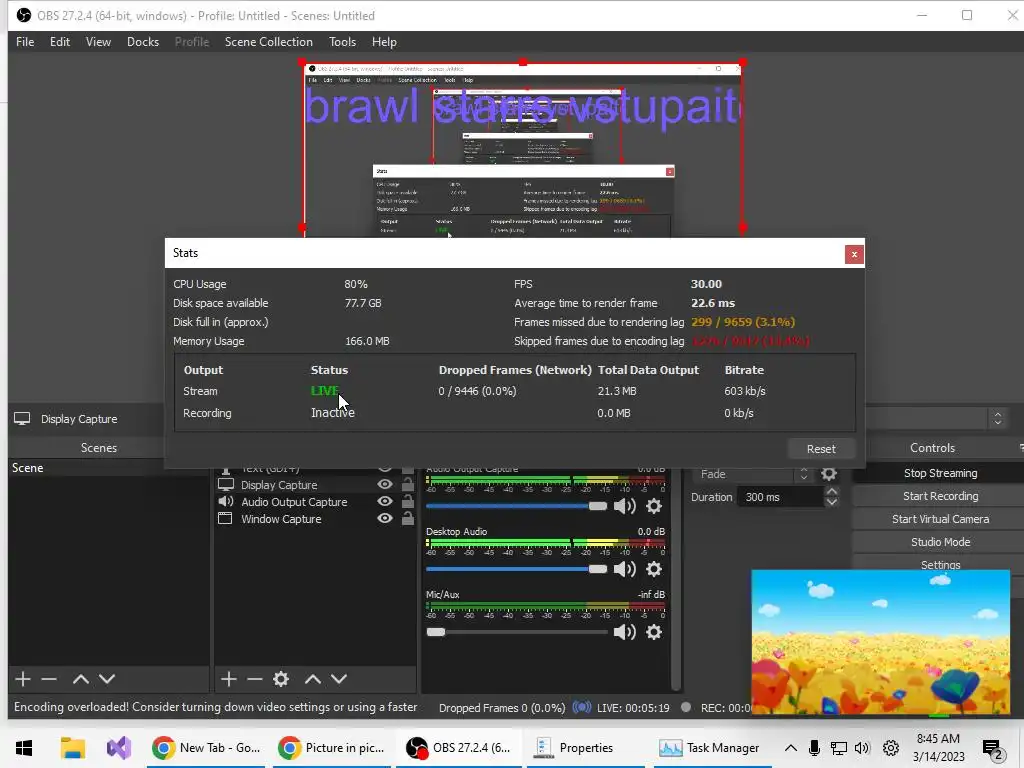
Task: Hide the Display Capture source
Action: coord(385,485)
